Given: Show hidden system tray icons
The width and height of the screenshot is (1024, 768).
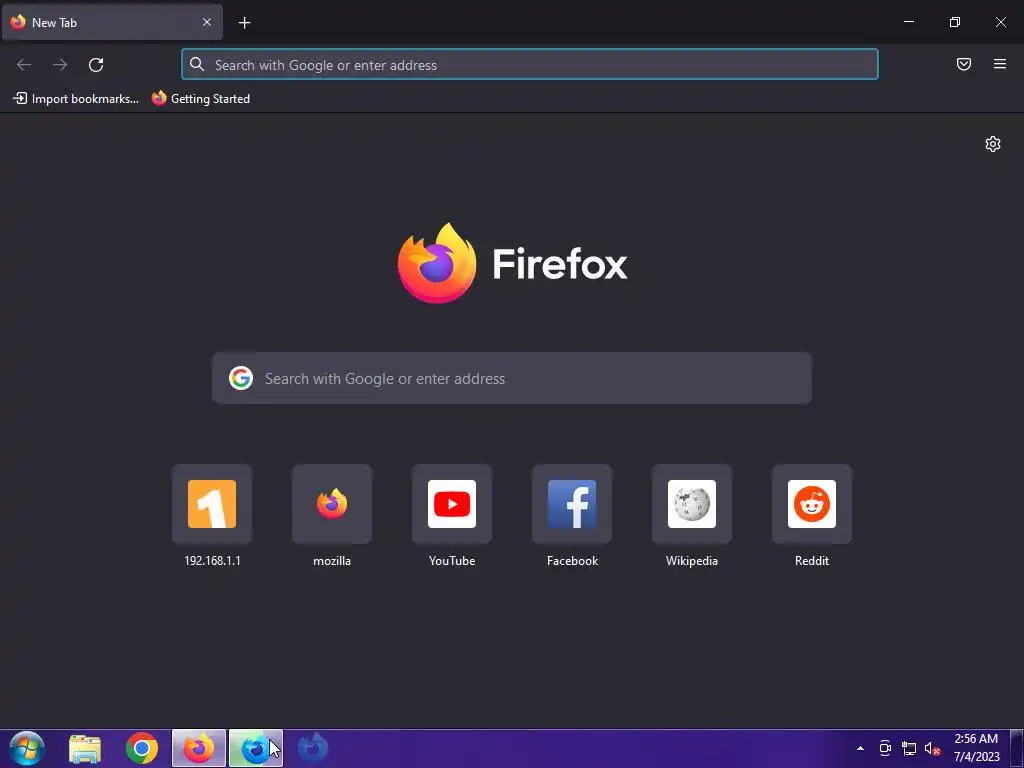Looking at the screenshot, I should tap(860, 748).
